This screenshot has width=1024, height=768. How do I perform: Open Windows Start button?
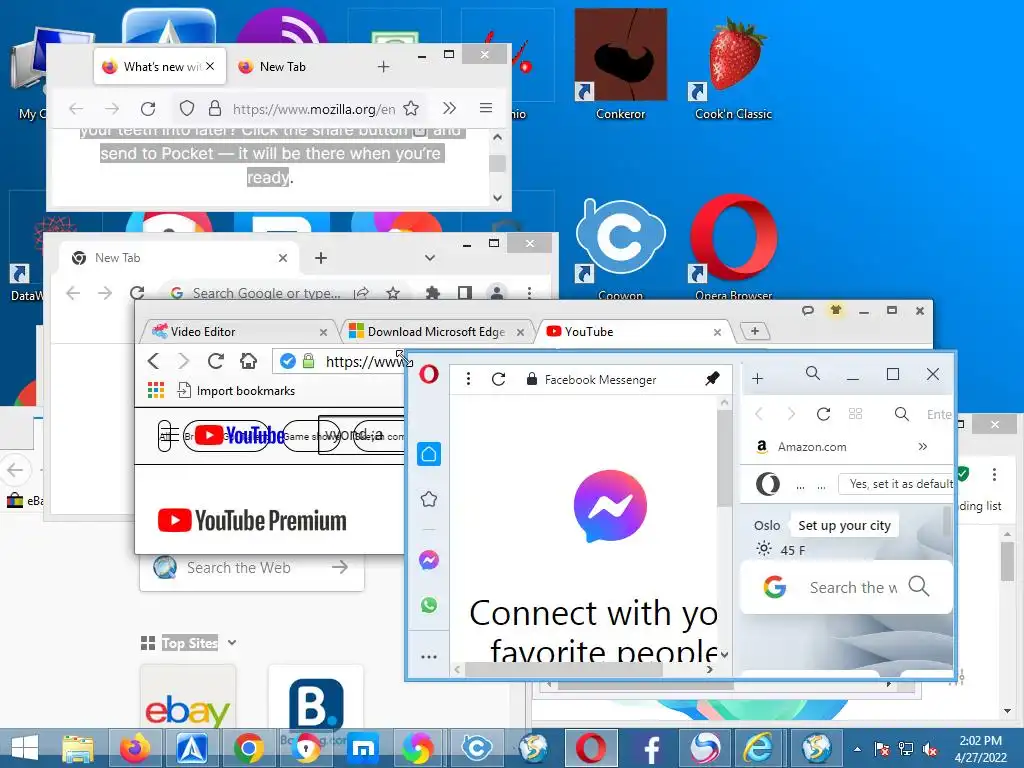point(25,748)
